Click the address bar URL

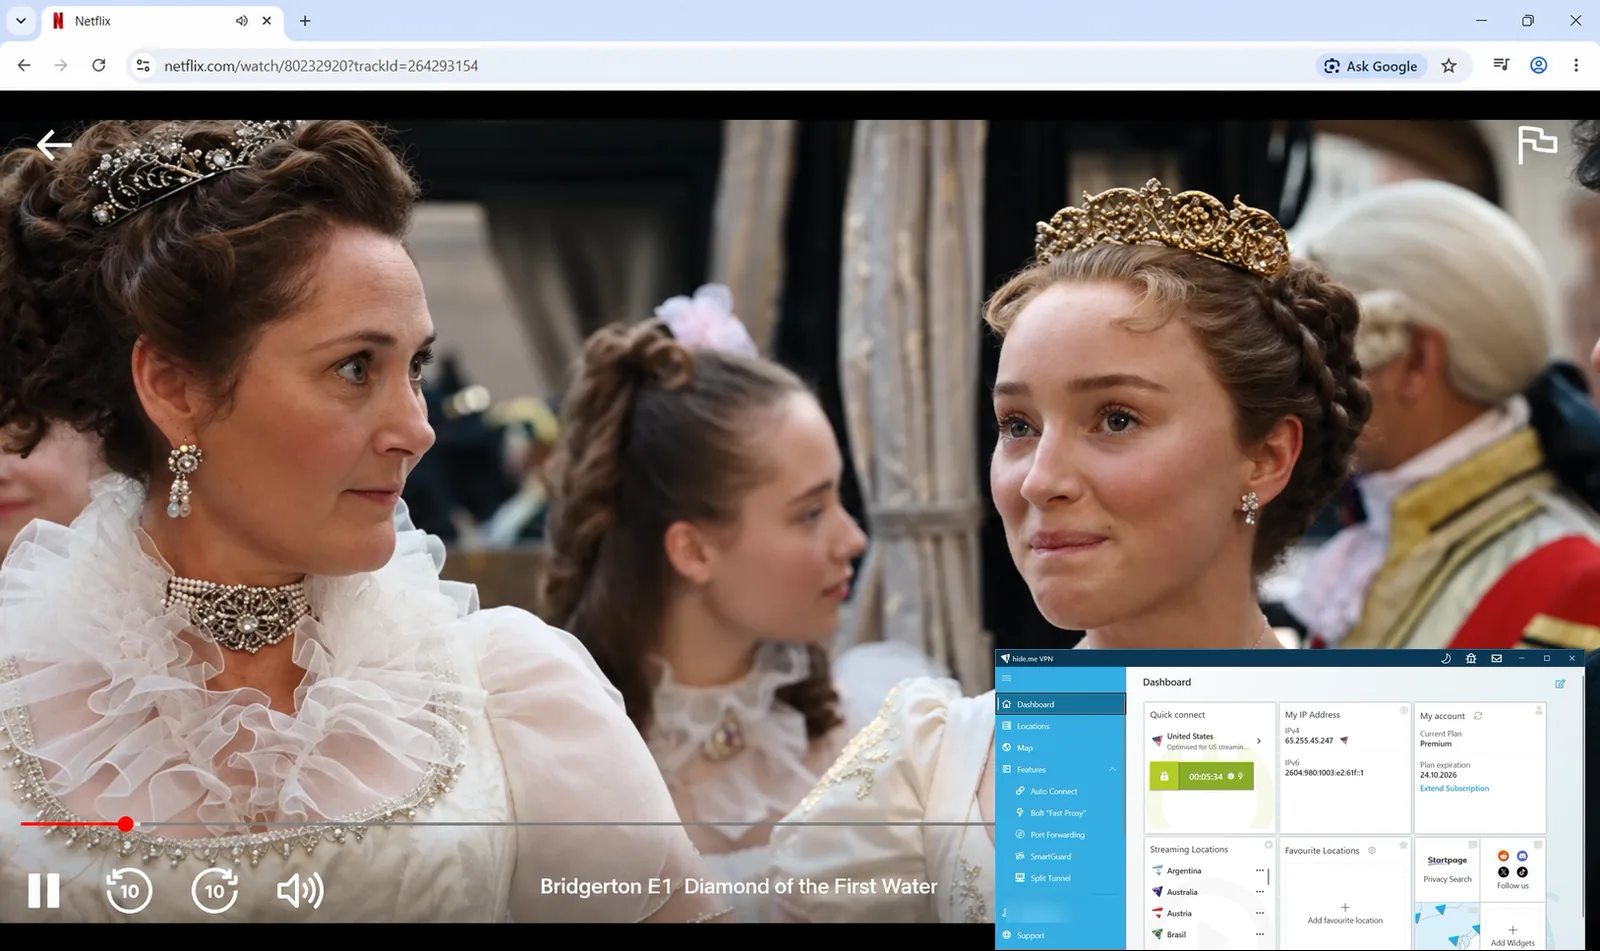pyautogui.click(x=321, y=66)
